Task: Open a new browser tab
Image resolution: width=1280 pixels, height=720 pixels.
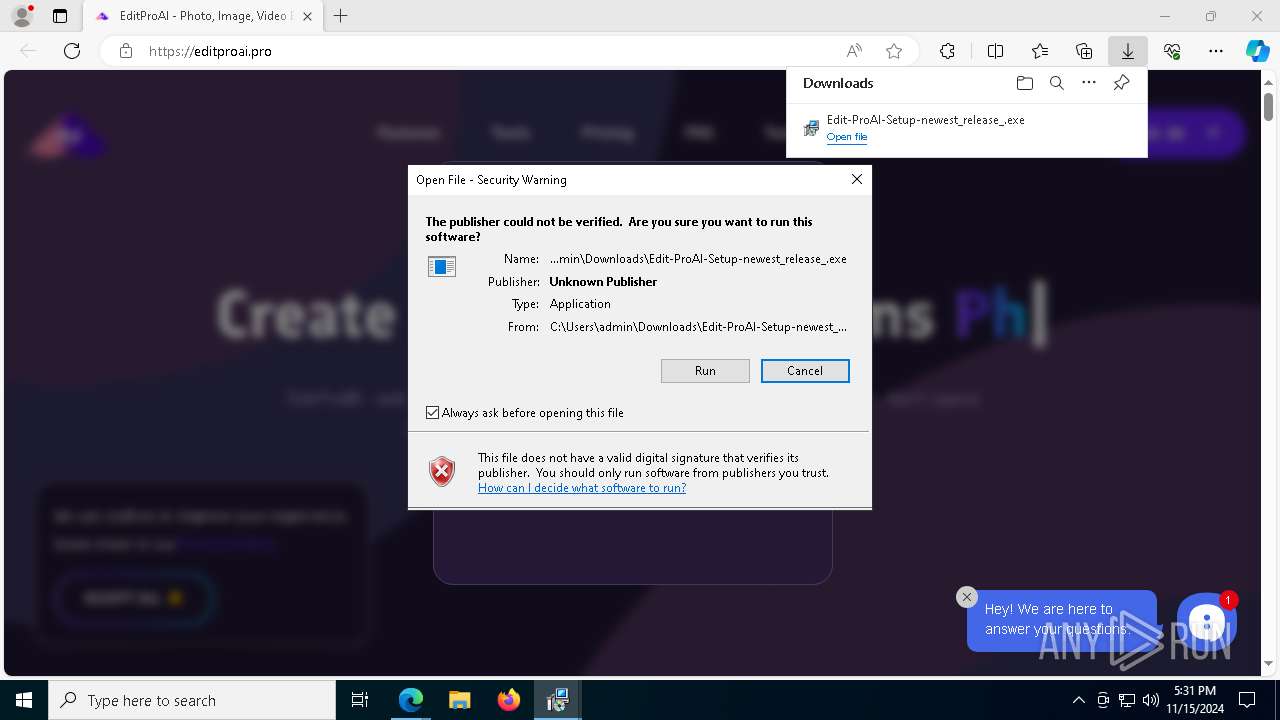Action: [341, 16]
